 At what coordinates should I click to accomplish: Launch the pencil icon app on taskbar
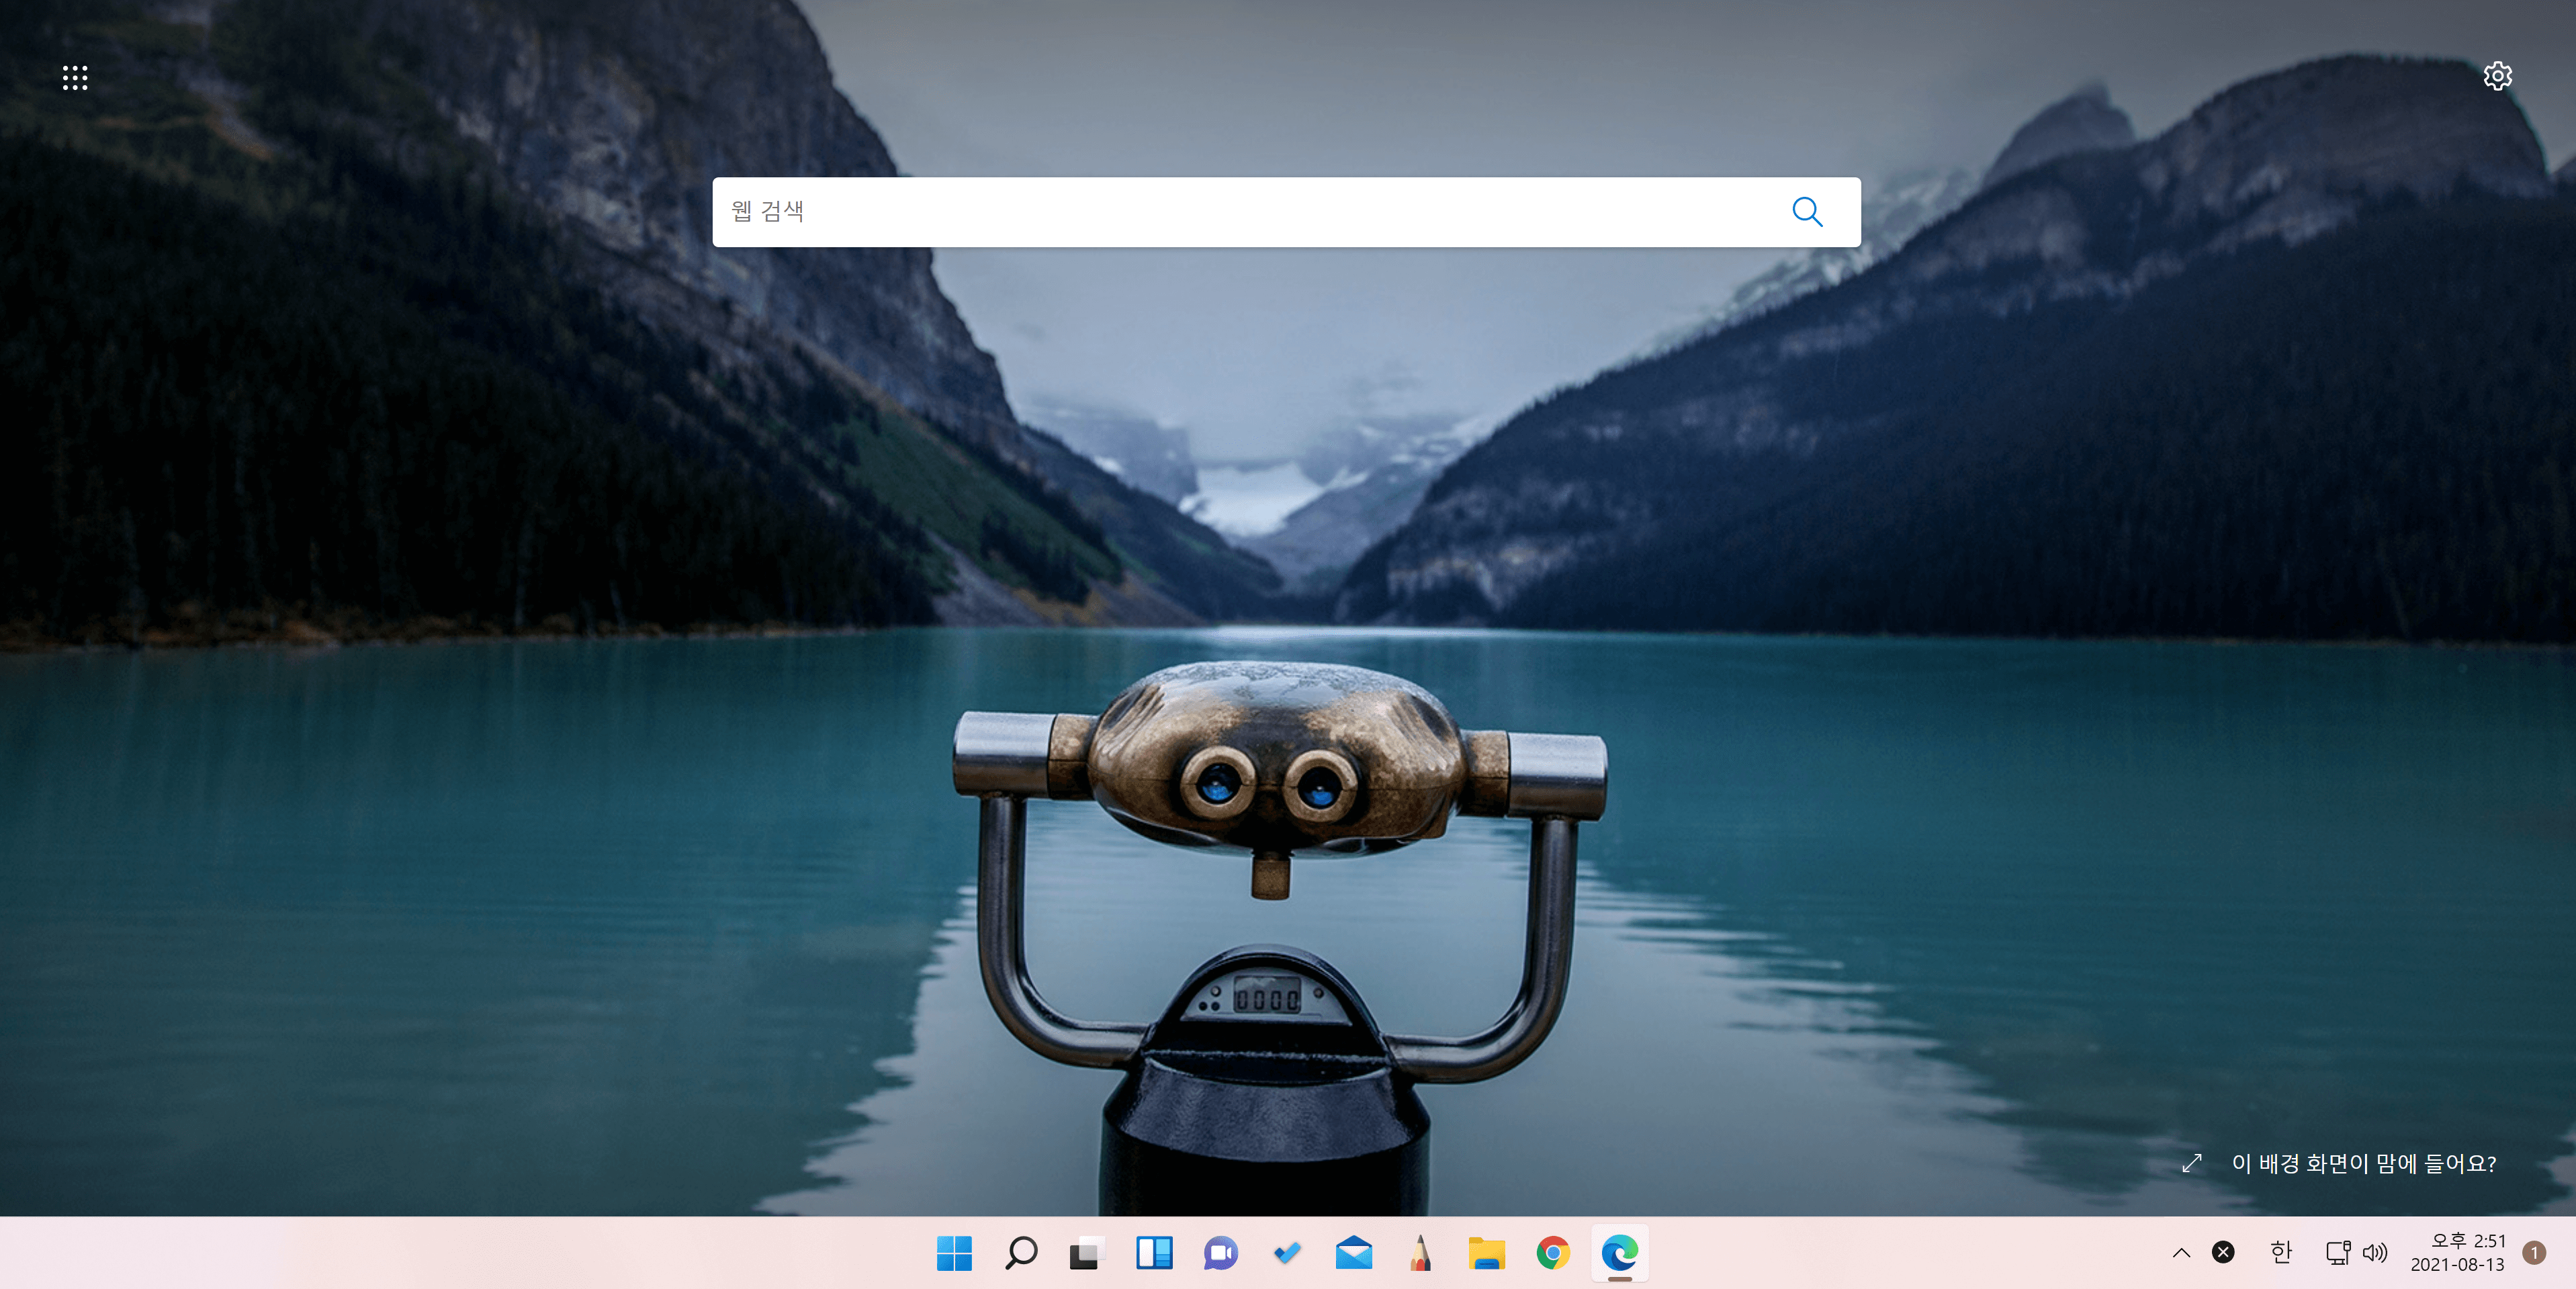[x=1420, y=1252]
